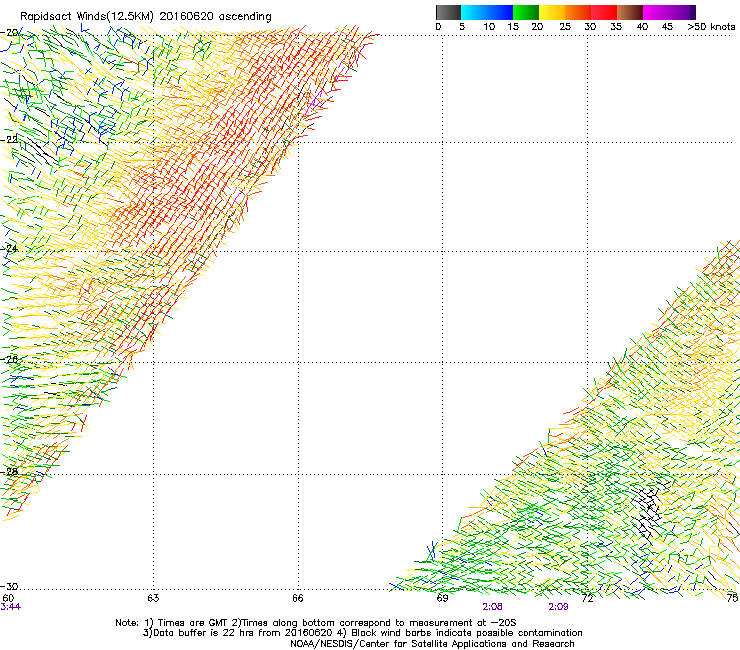This screenshot has height=650, width=740.
Task: Click the brown 35-40 knots legend segment
Action: click(x=630, y=12)
